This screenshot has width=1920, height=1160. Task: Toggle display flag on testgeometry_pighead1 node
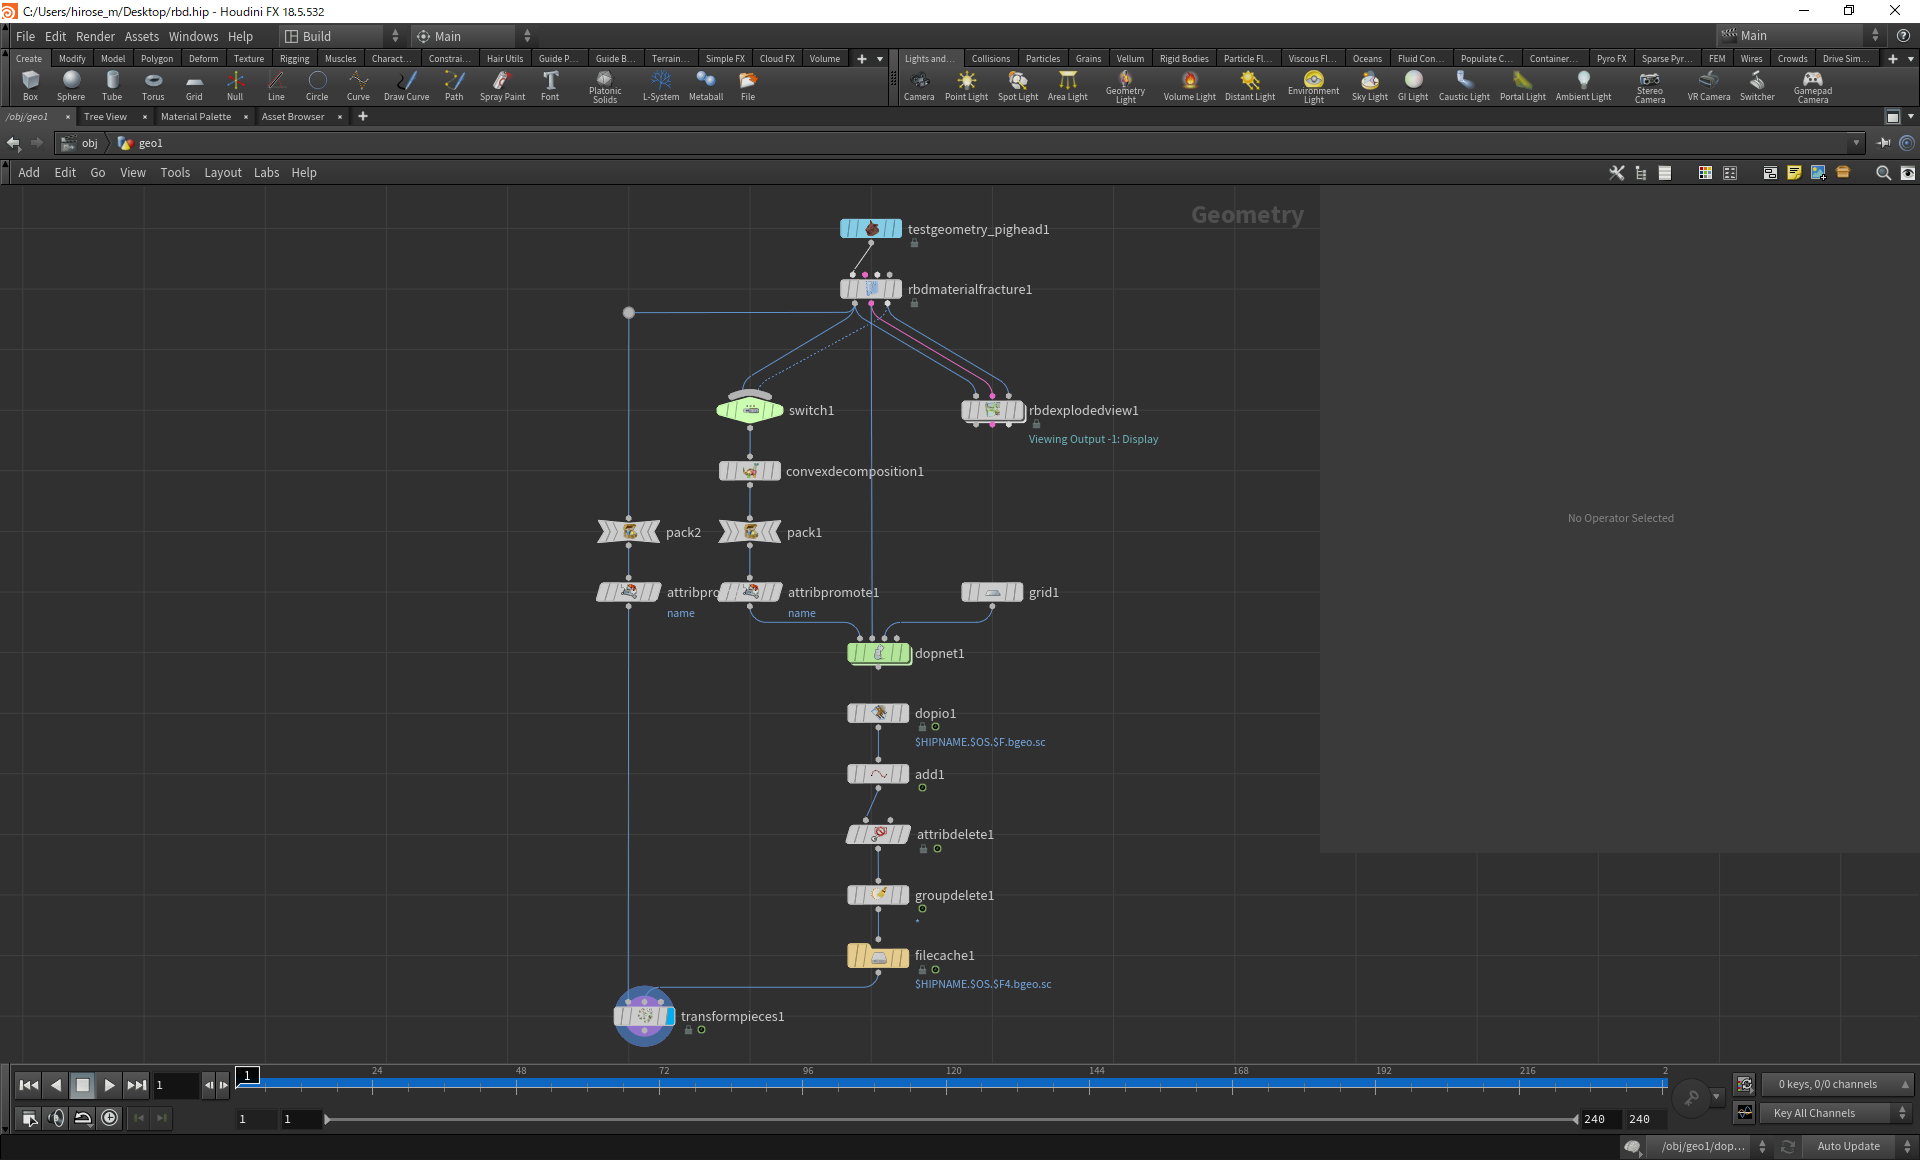click(x=896, y=229)
